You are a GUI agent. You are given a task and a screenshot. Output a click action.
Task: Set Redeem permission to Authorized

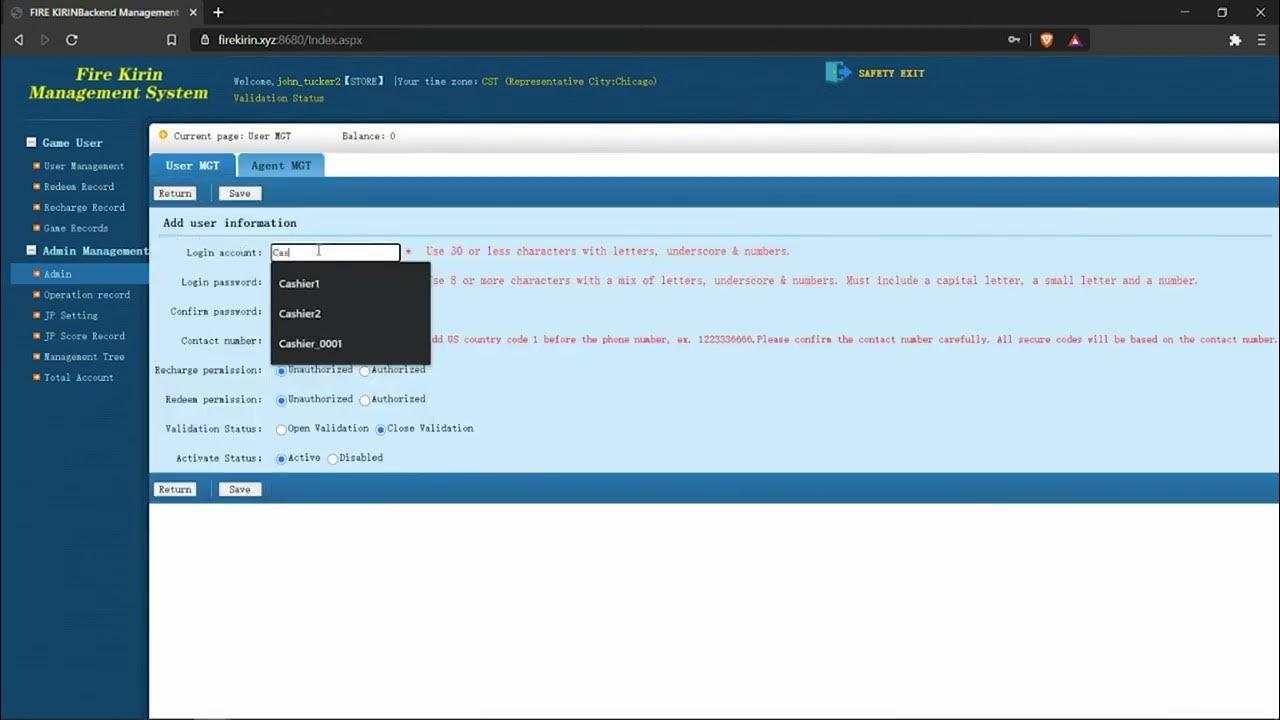click(x=365, y=400)
